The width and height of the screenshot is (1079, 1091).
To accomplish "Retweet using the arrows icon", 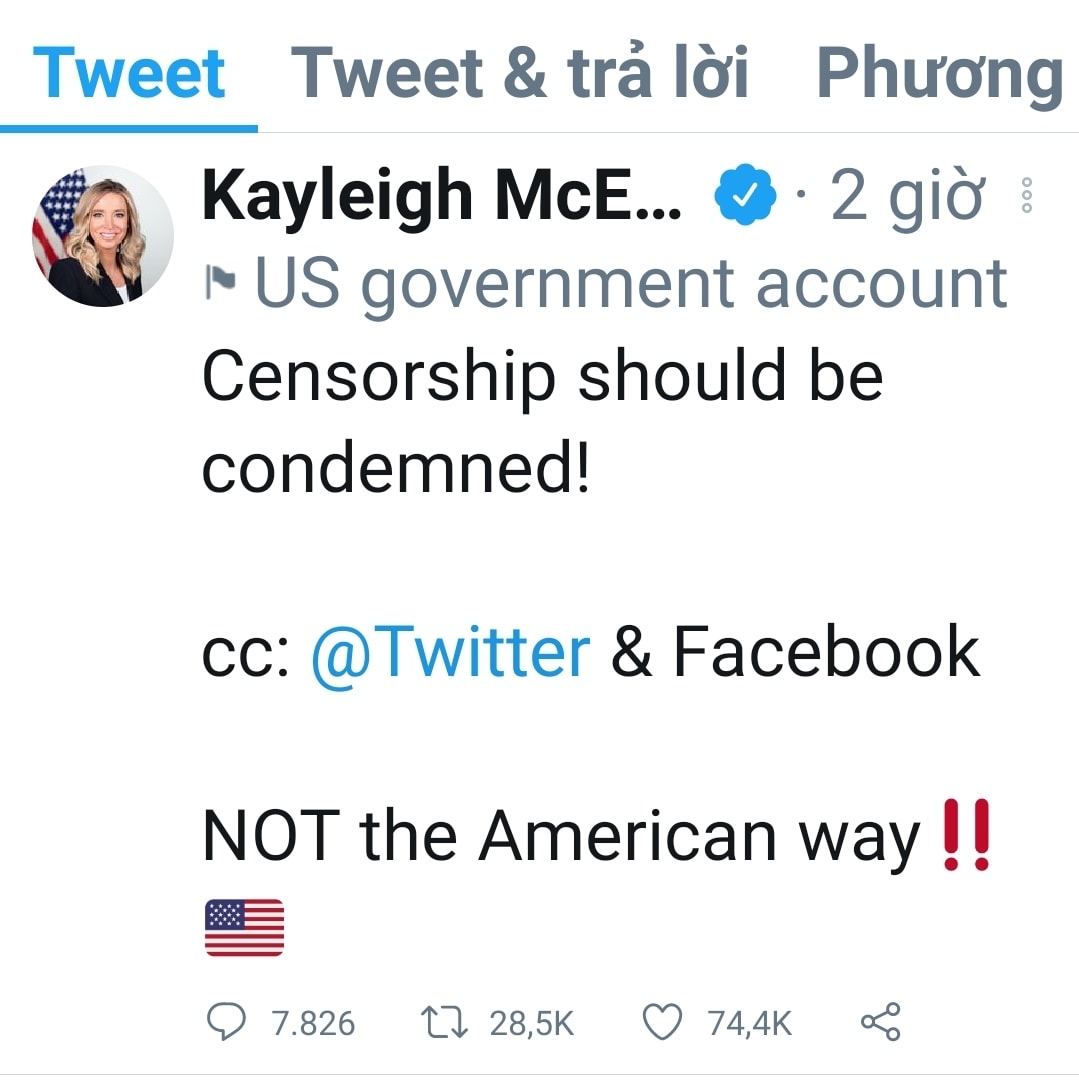I will (x=444, y=1022).
